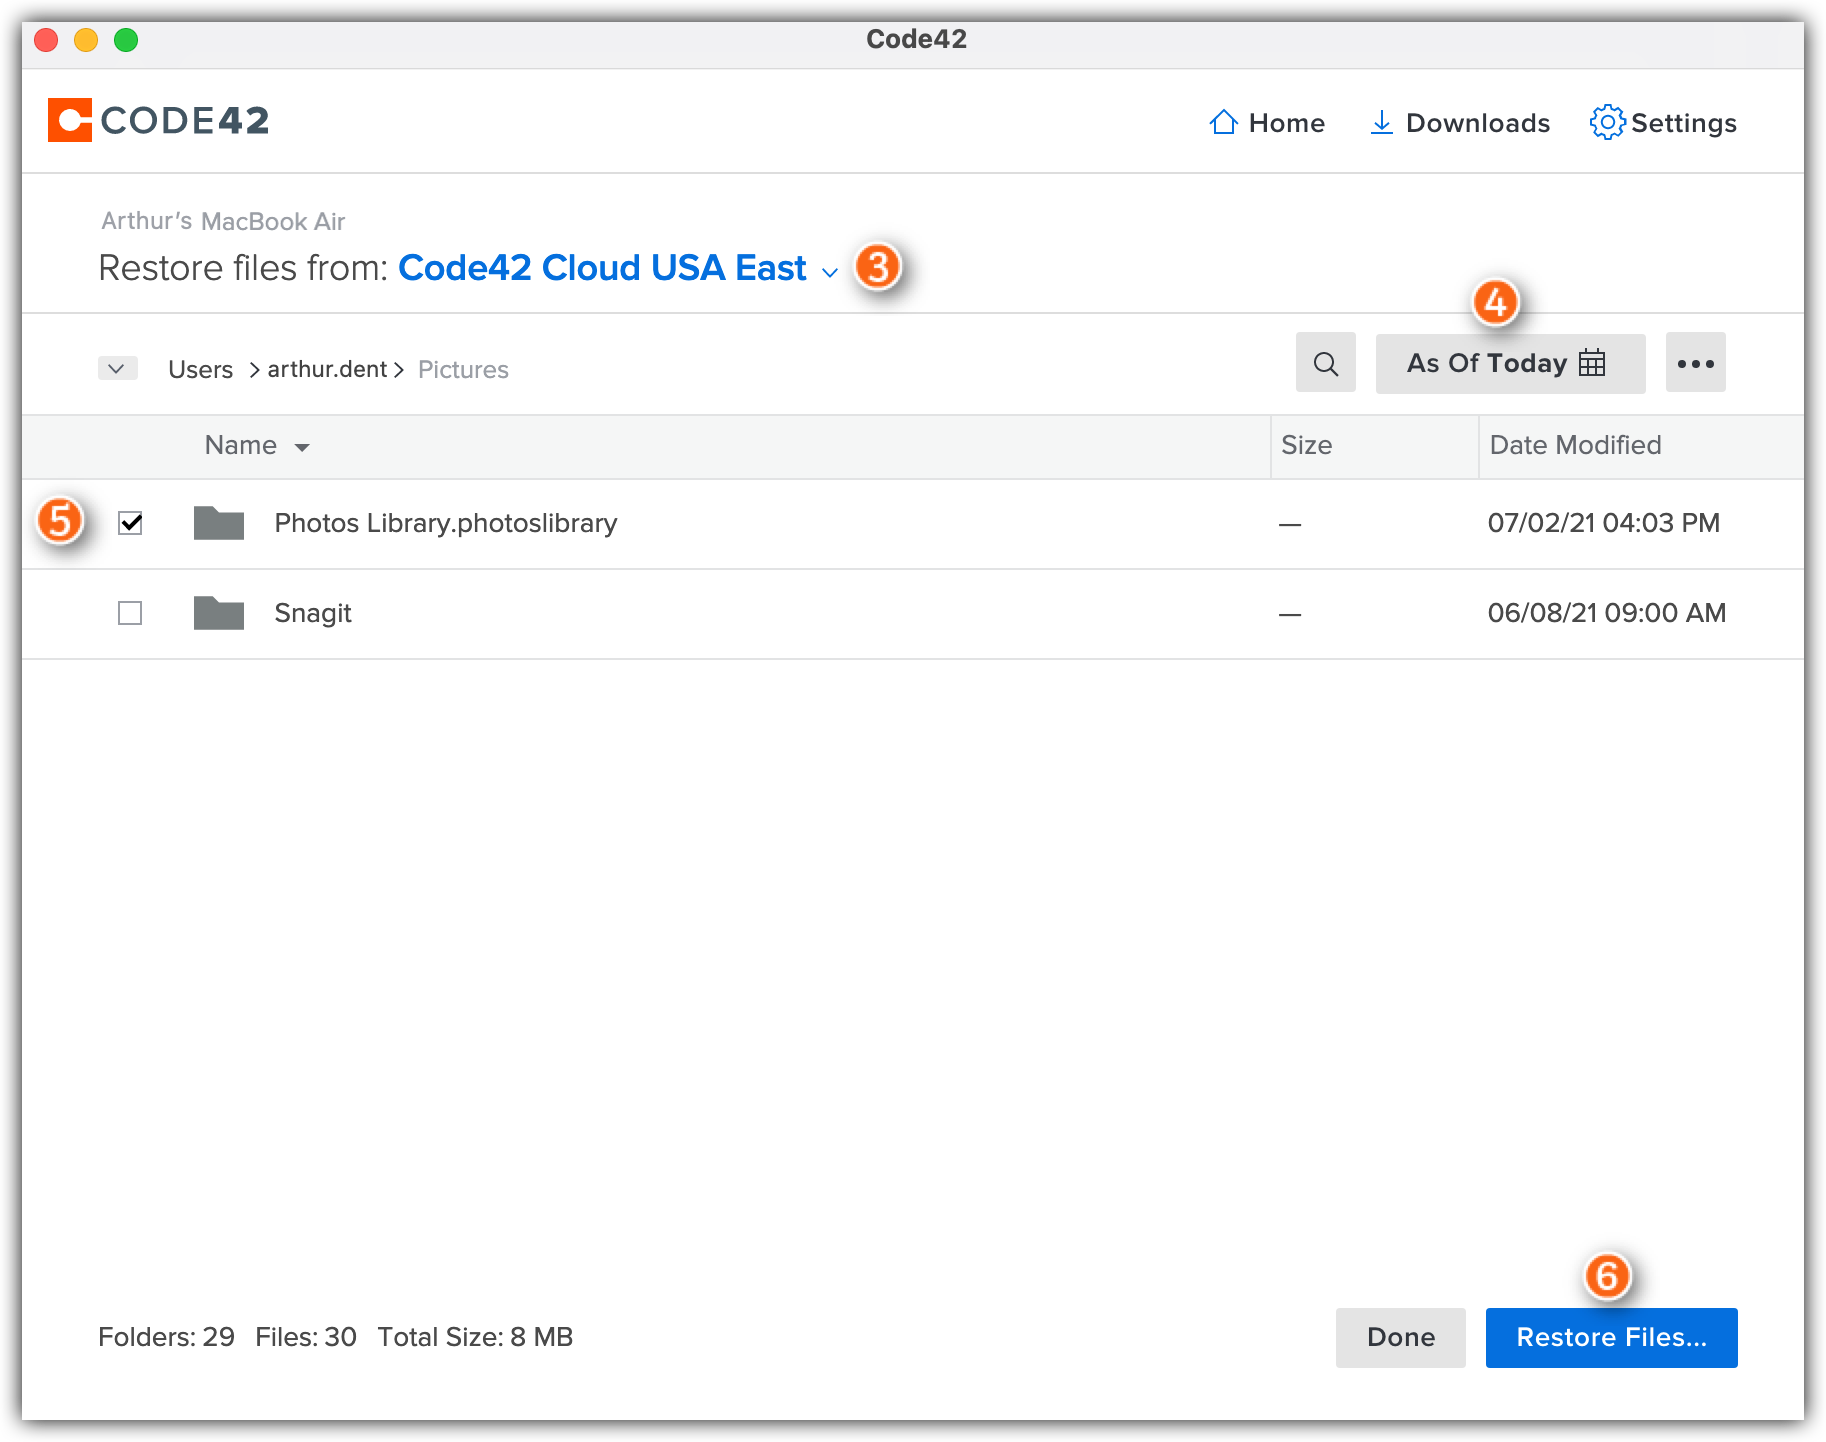
Task: Open the search magnifier icon
Action: coord(1325,363)
